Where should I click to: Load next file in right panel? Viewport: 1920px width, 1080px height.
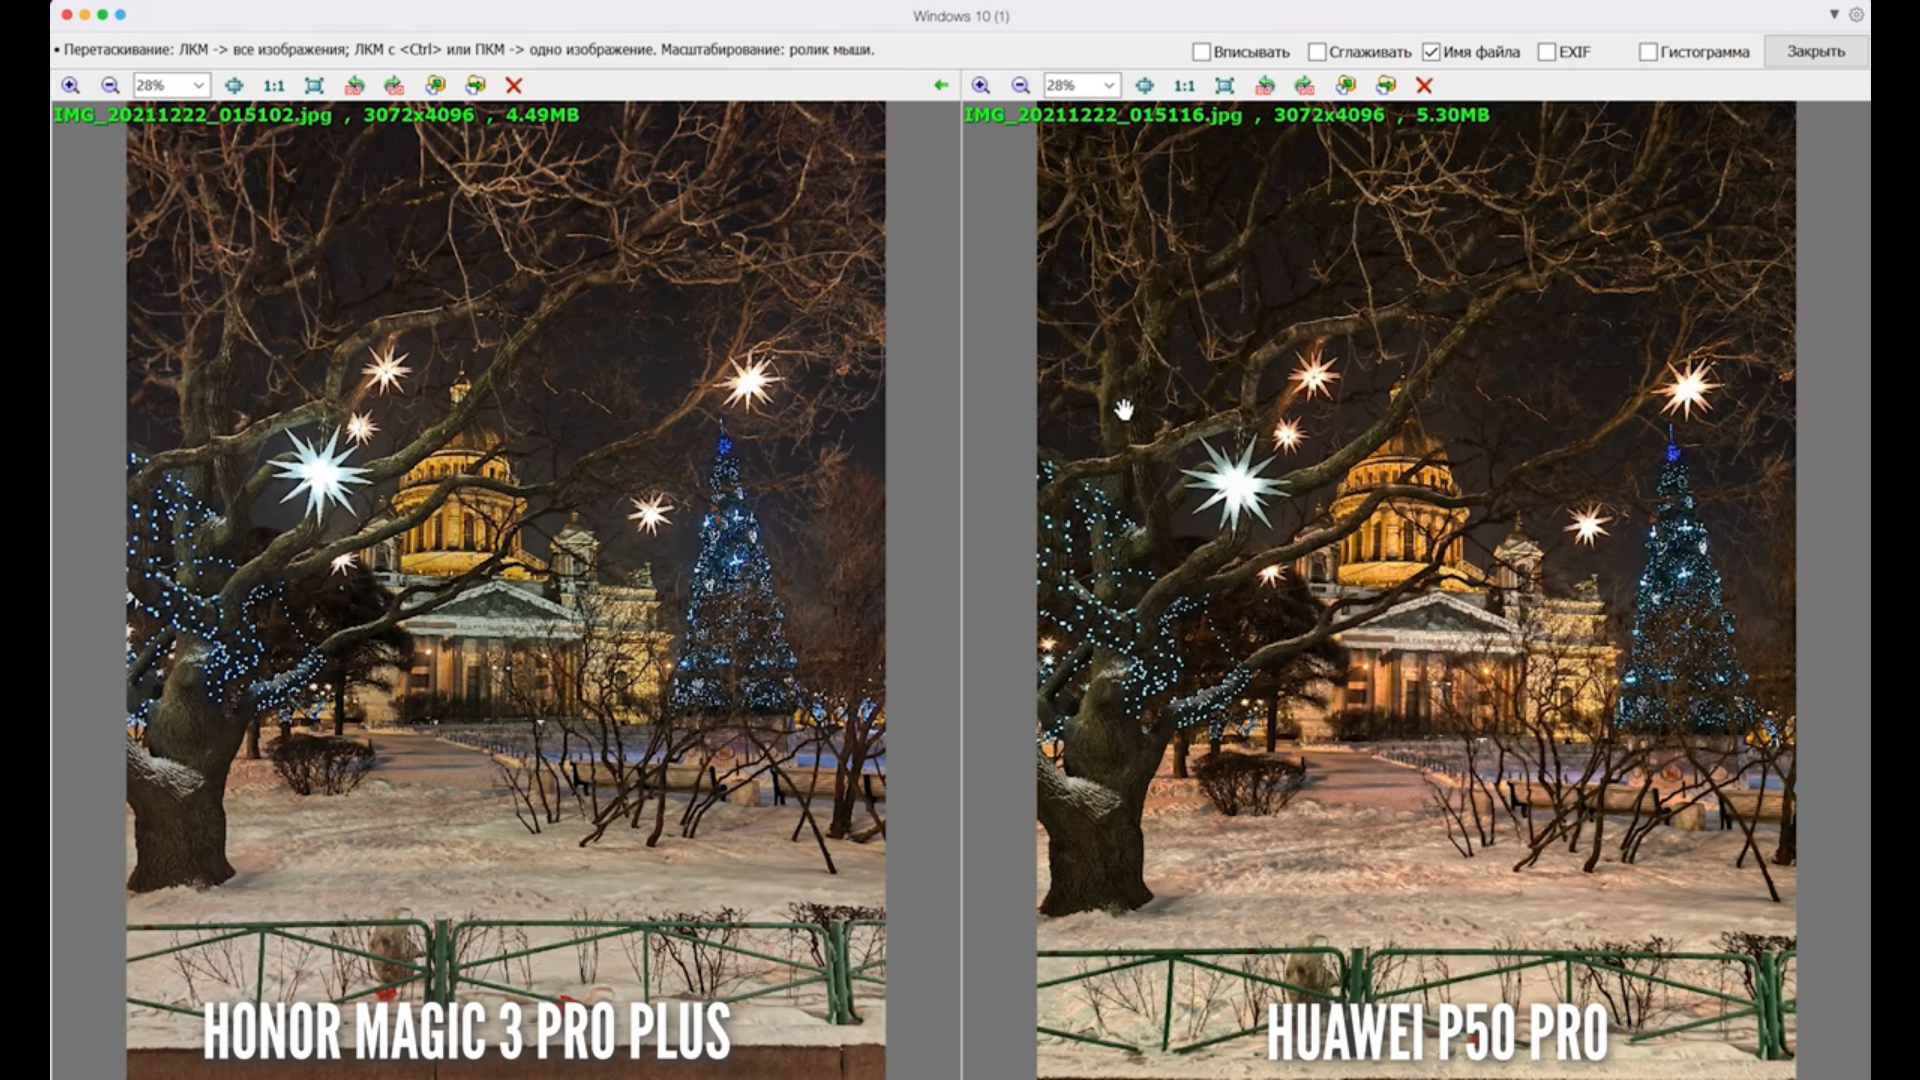(x=1385, y=86)
